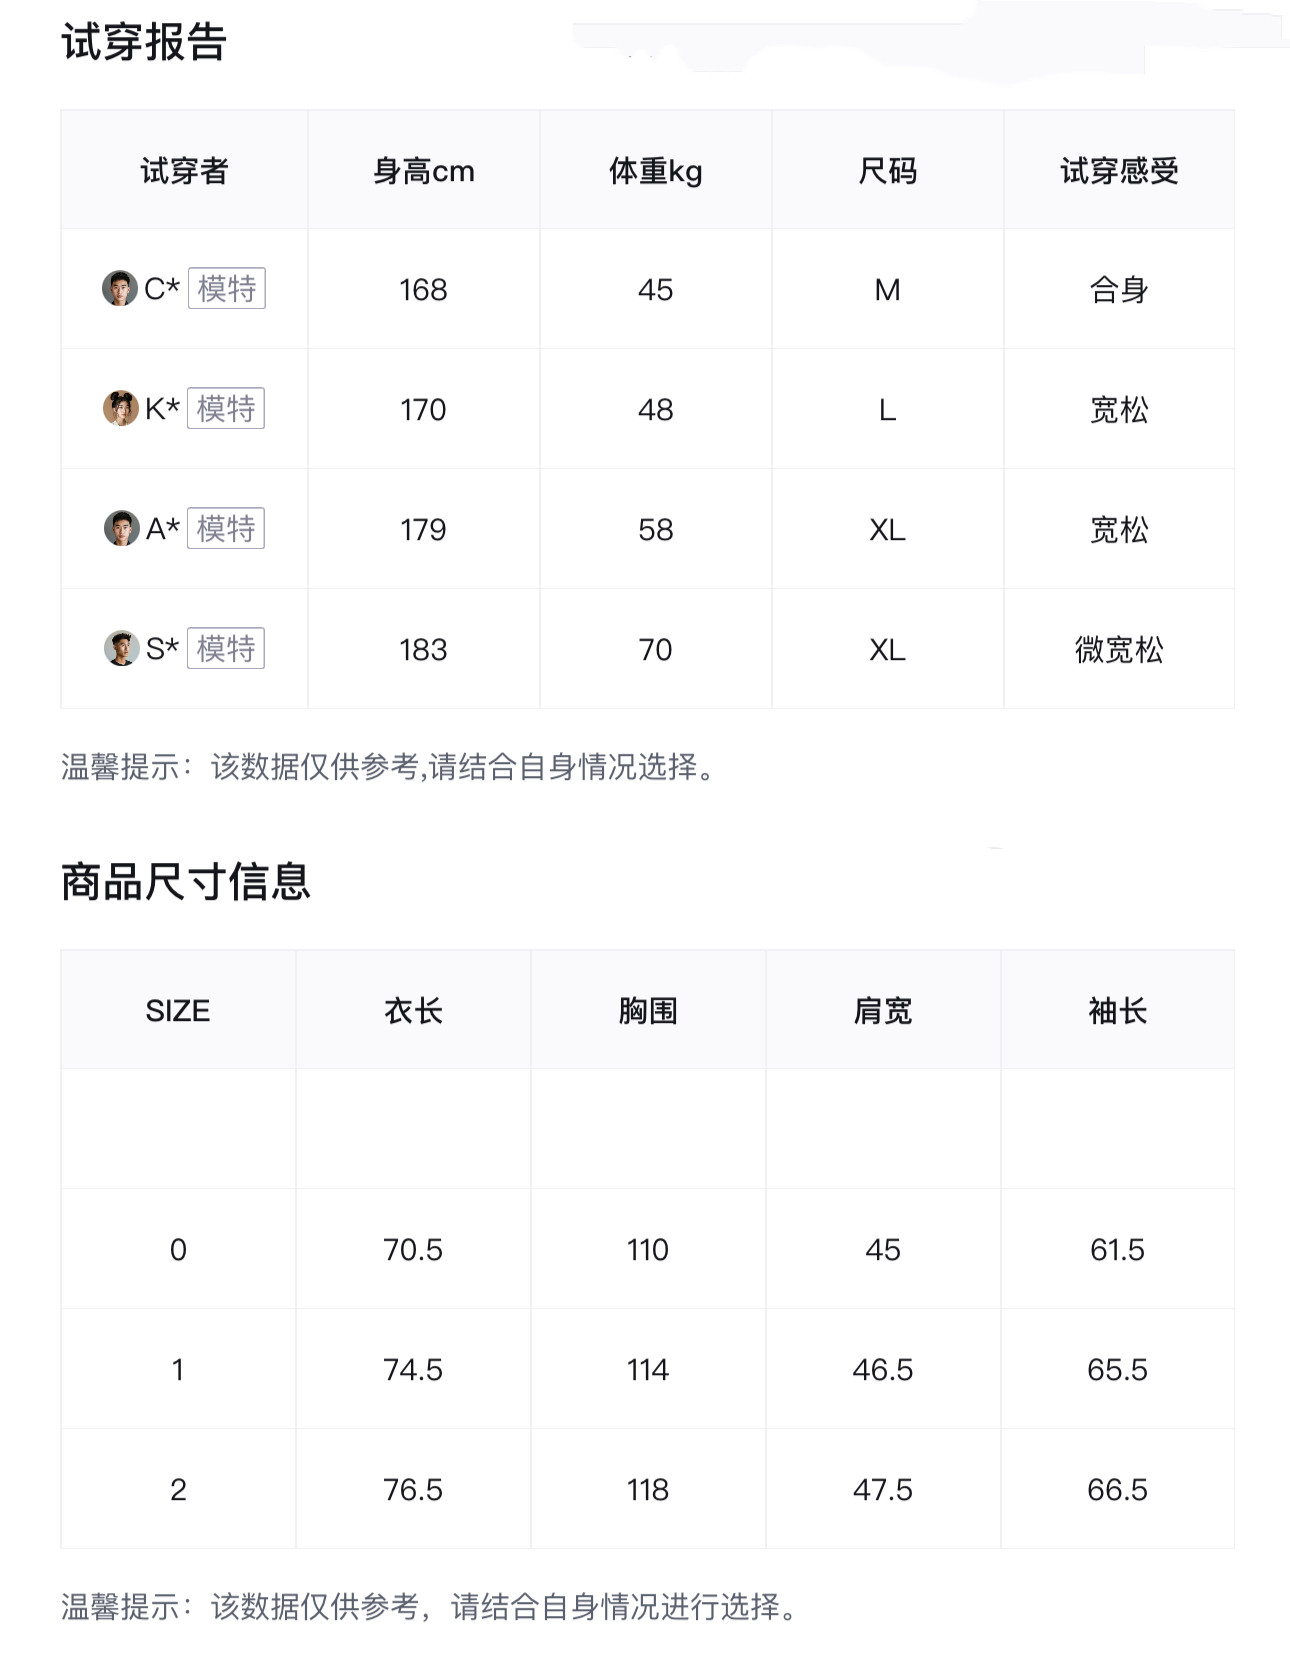Click the 商品尺寸信息 section heading

click(x=186, y=882)
